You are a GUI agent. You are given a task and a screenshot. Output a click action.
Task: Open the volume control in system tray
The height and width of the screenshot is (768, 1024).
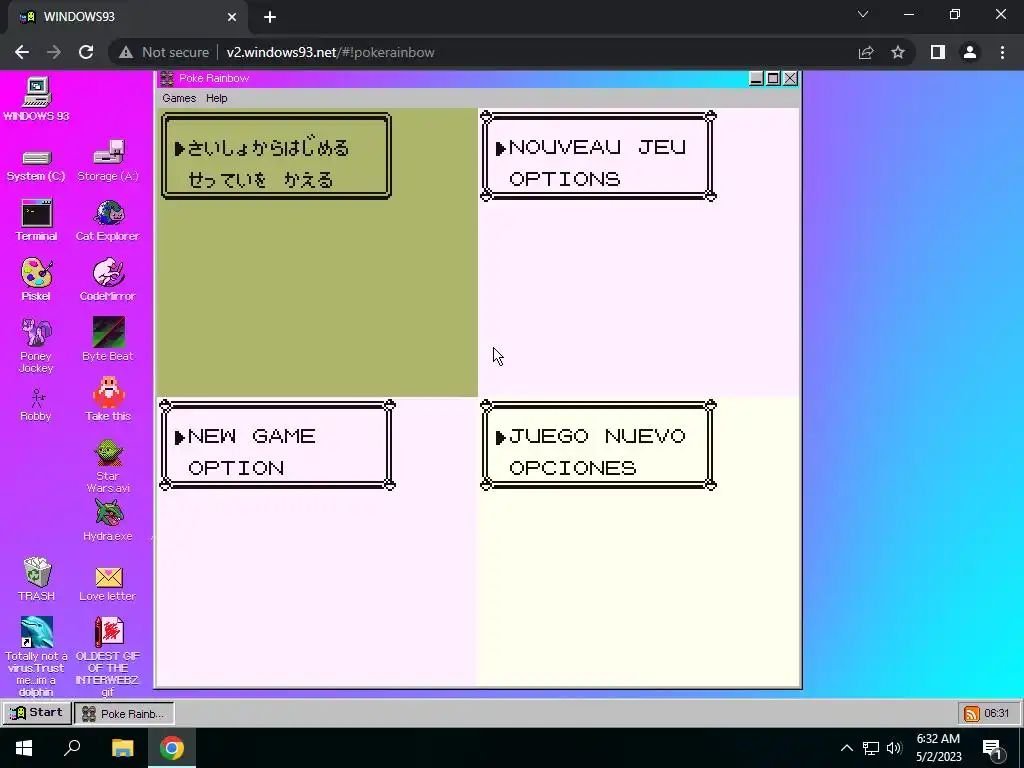coord(895,748)
